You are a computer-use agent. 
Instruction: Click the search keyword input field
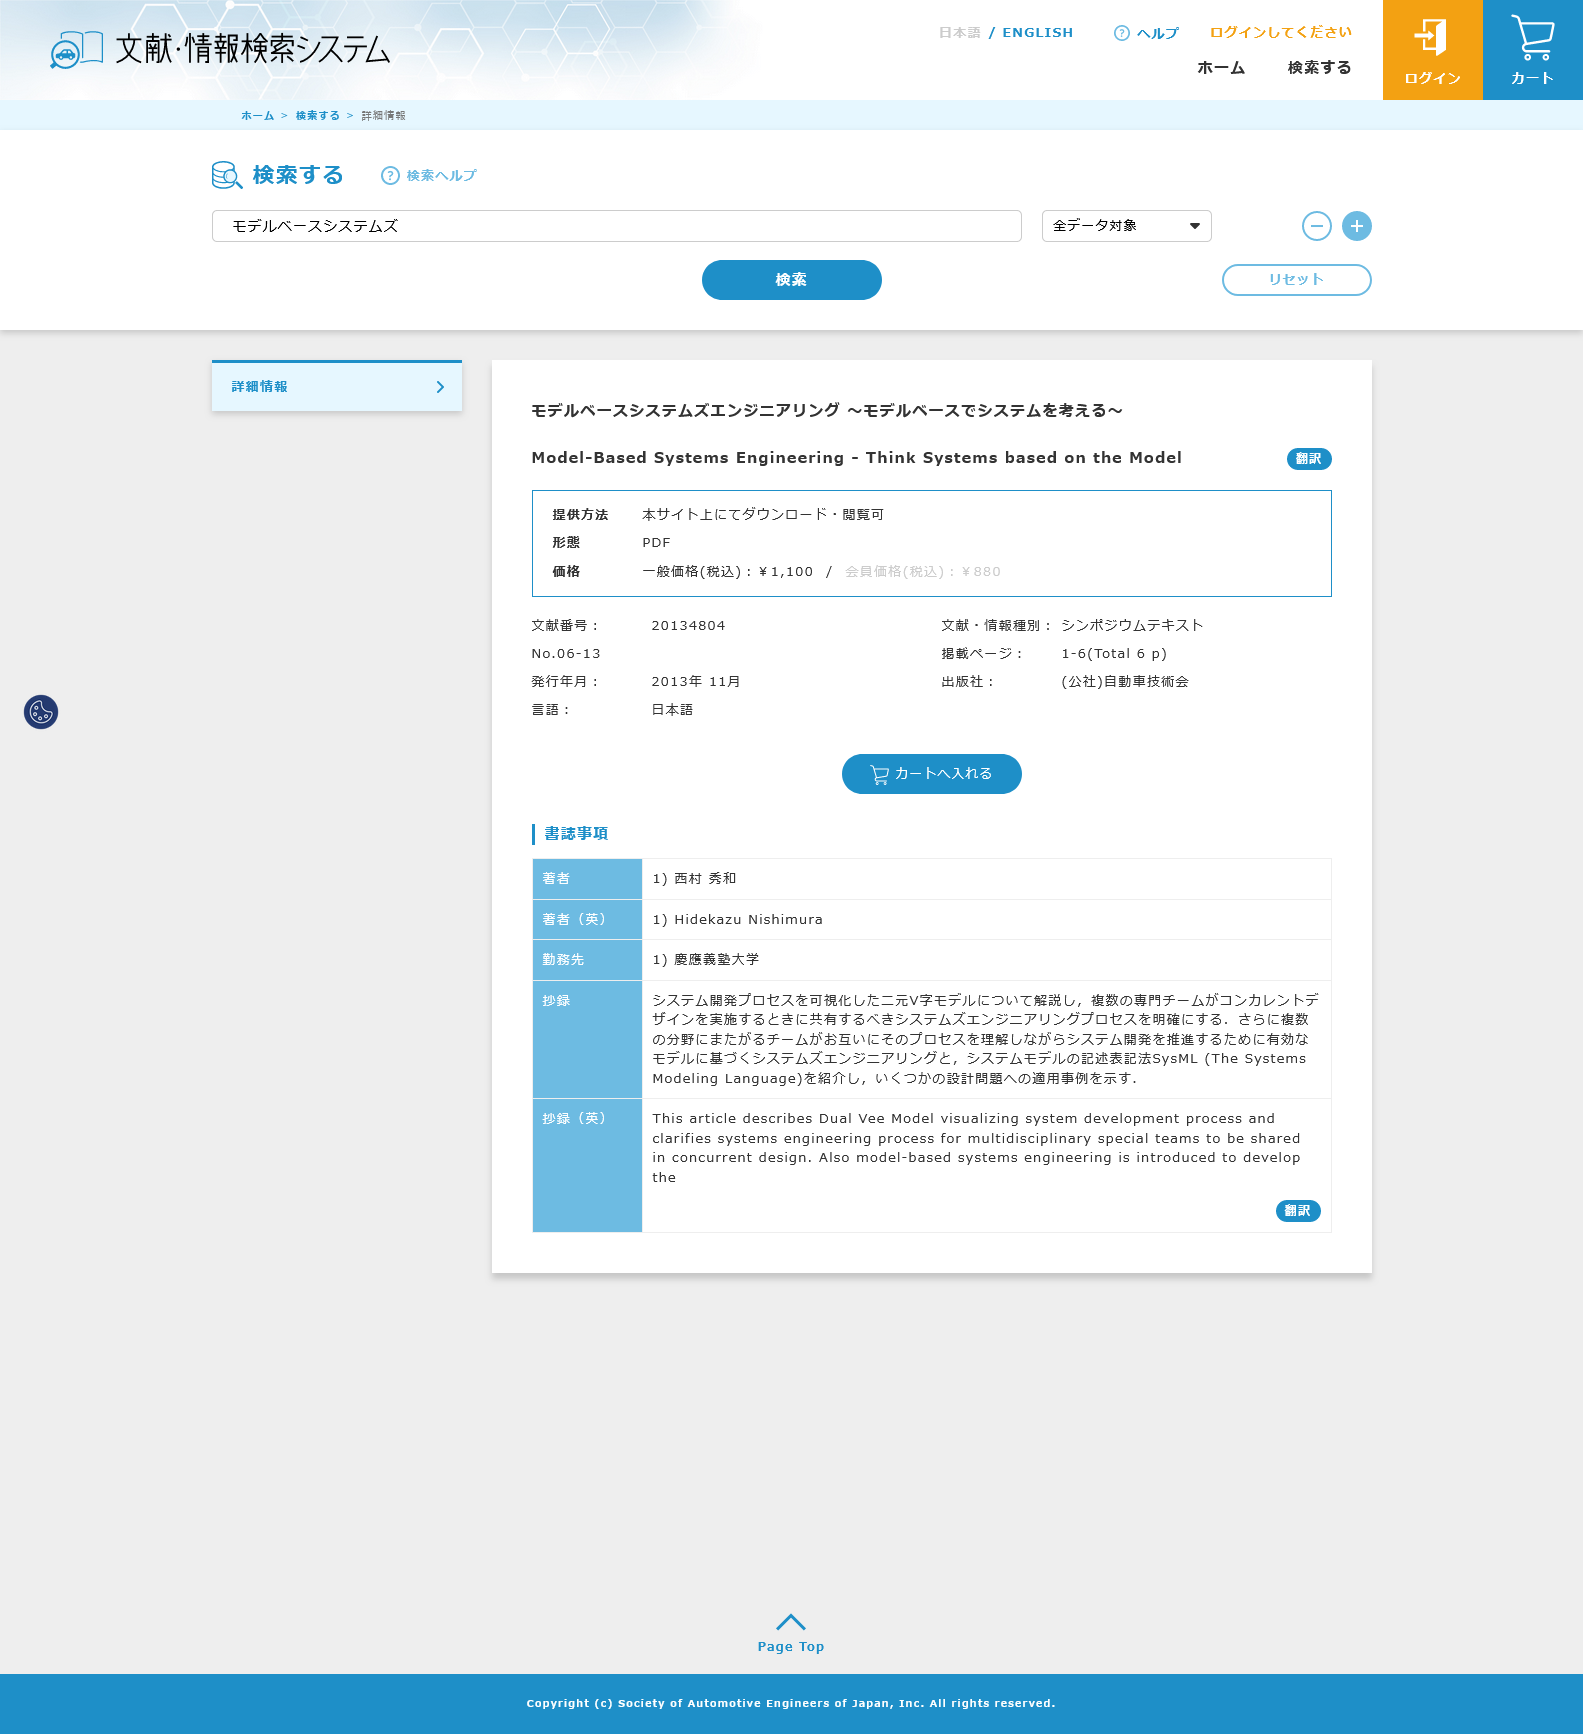(616, 226)
